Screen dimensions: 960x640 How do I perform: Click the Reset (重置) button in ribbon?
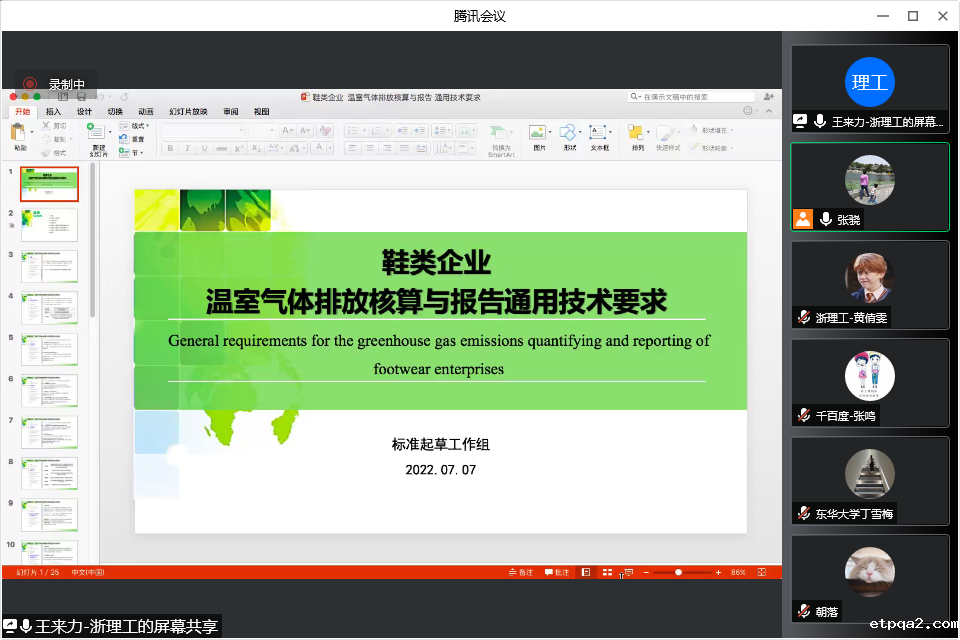pos(137,139)
